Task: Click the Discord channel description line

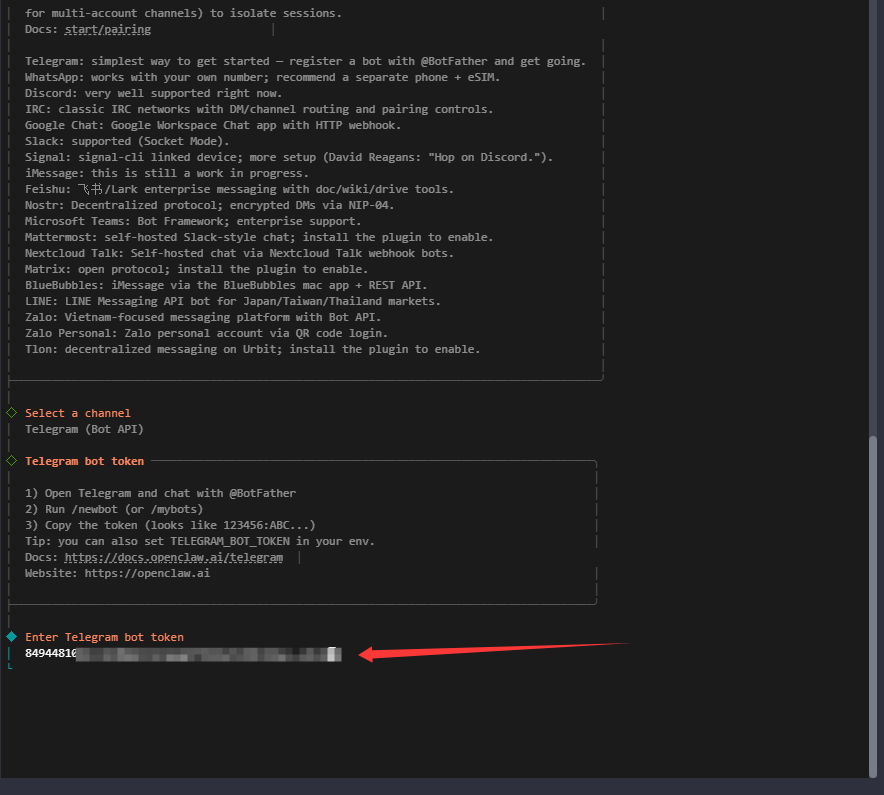Action: 153,93
